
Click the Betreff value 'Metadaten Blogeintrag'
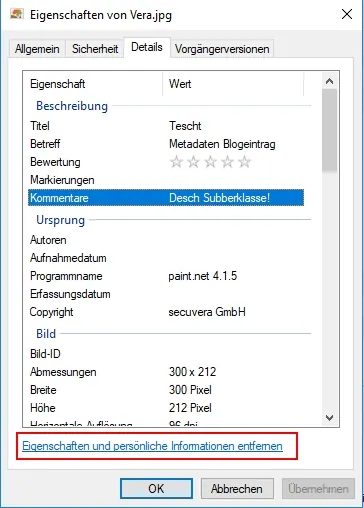222,144
